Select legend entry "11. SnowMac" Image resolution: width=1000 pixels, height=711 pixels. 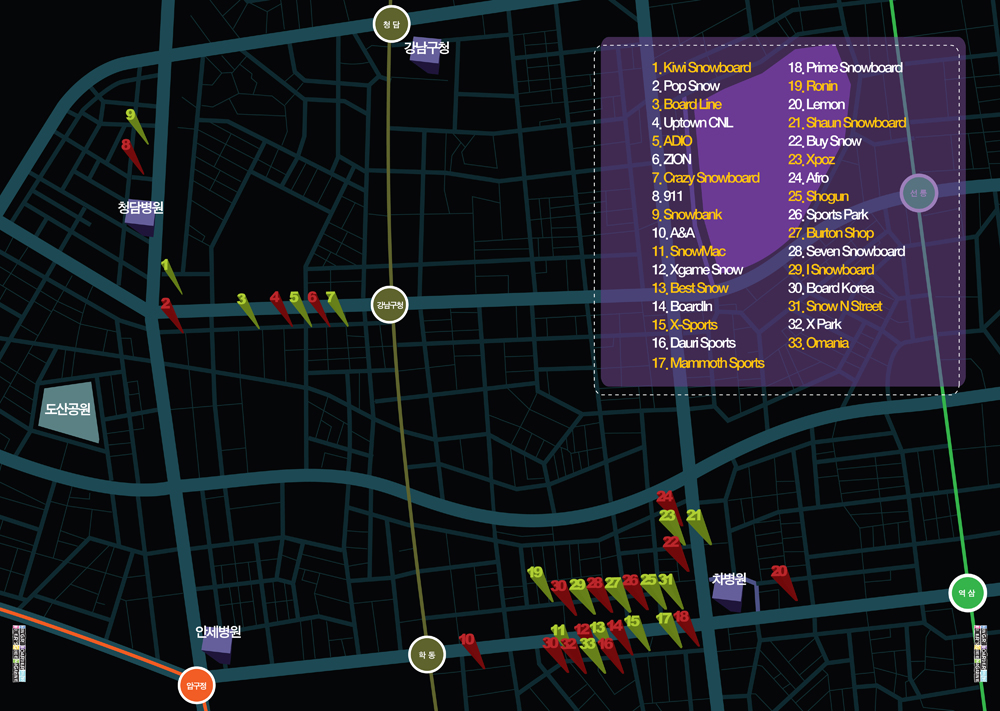tap(688, 251)
